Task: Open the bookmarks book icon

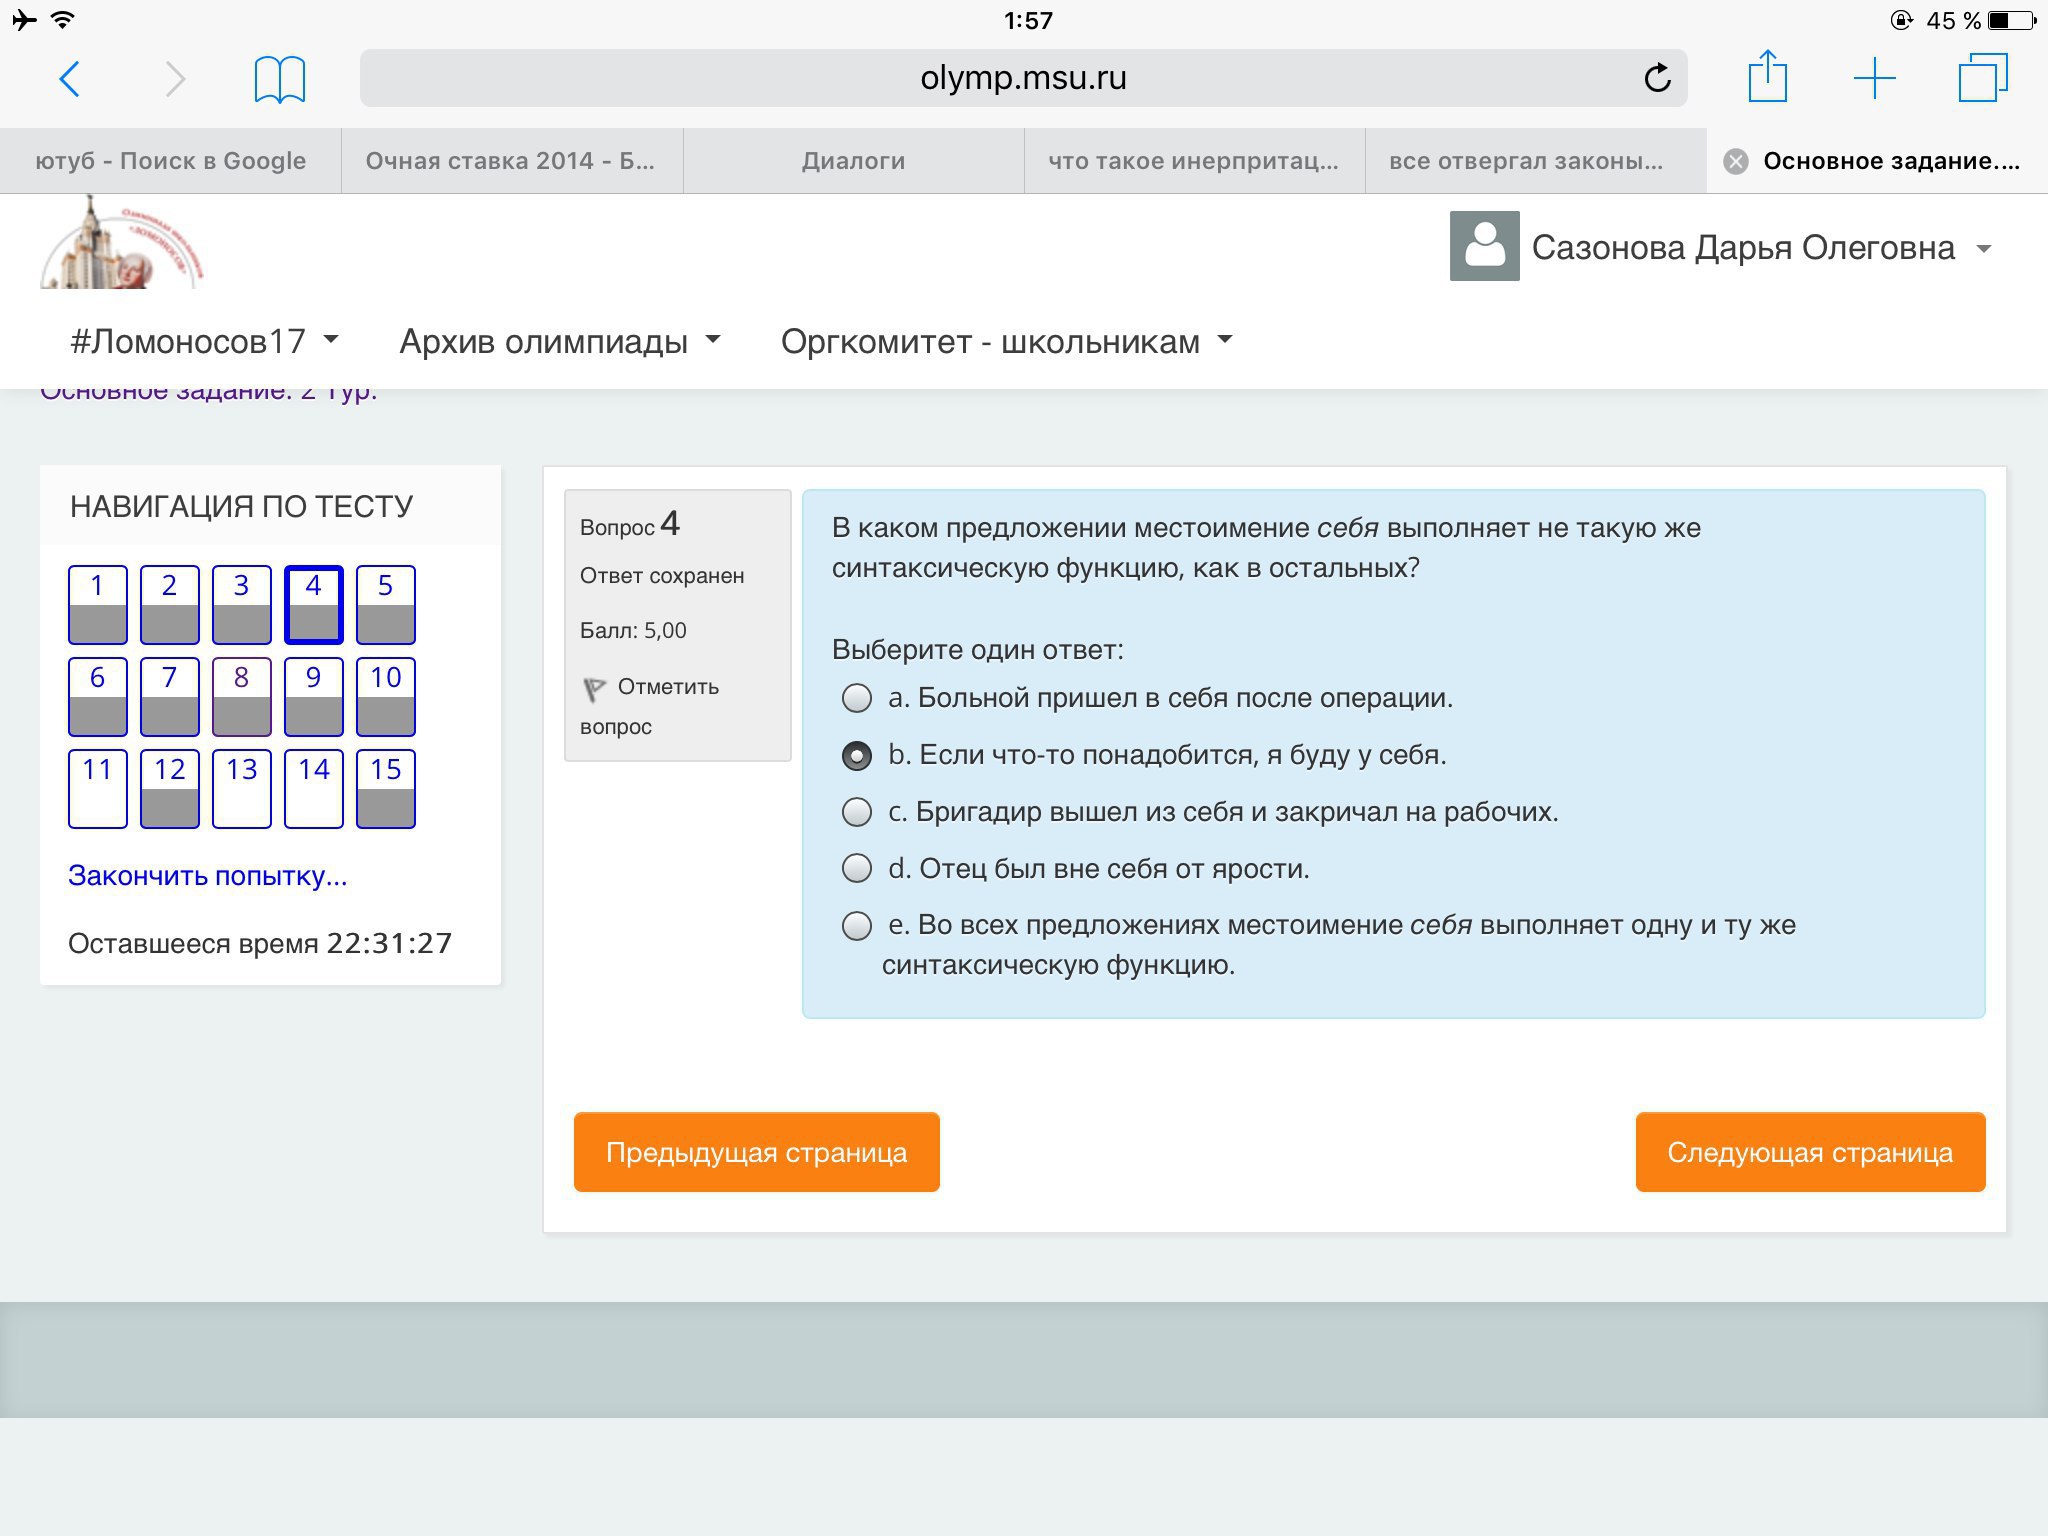Action: (279, 79)
